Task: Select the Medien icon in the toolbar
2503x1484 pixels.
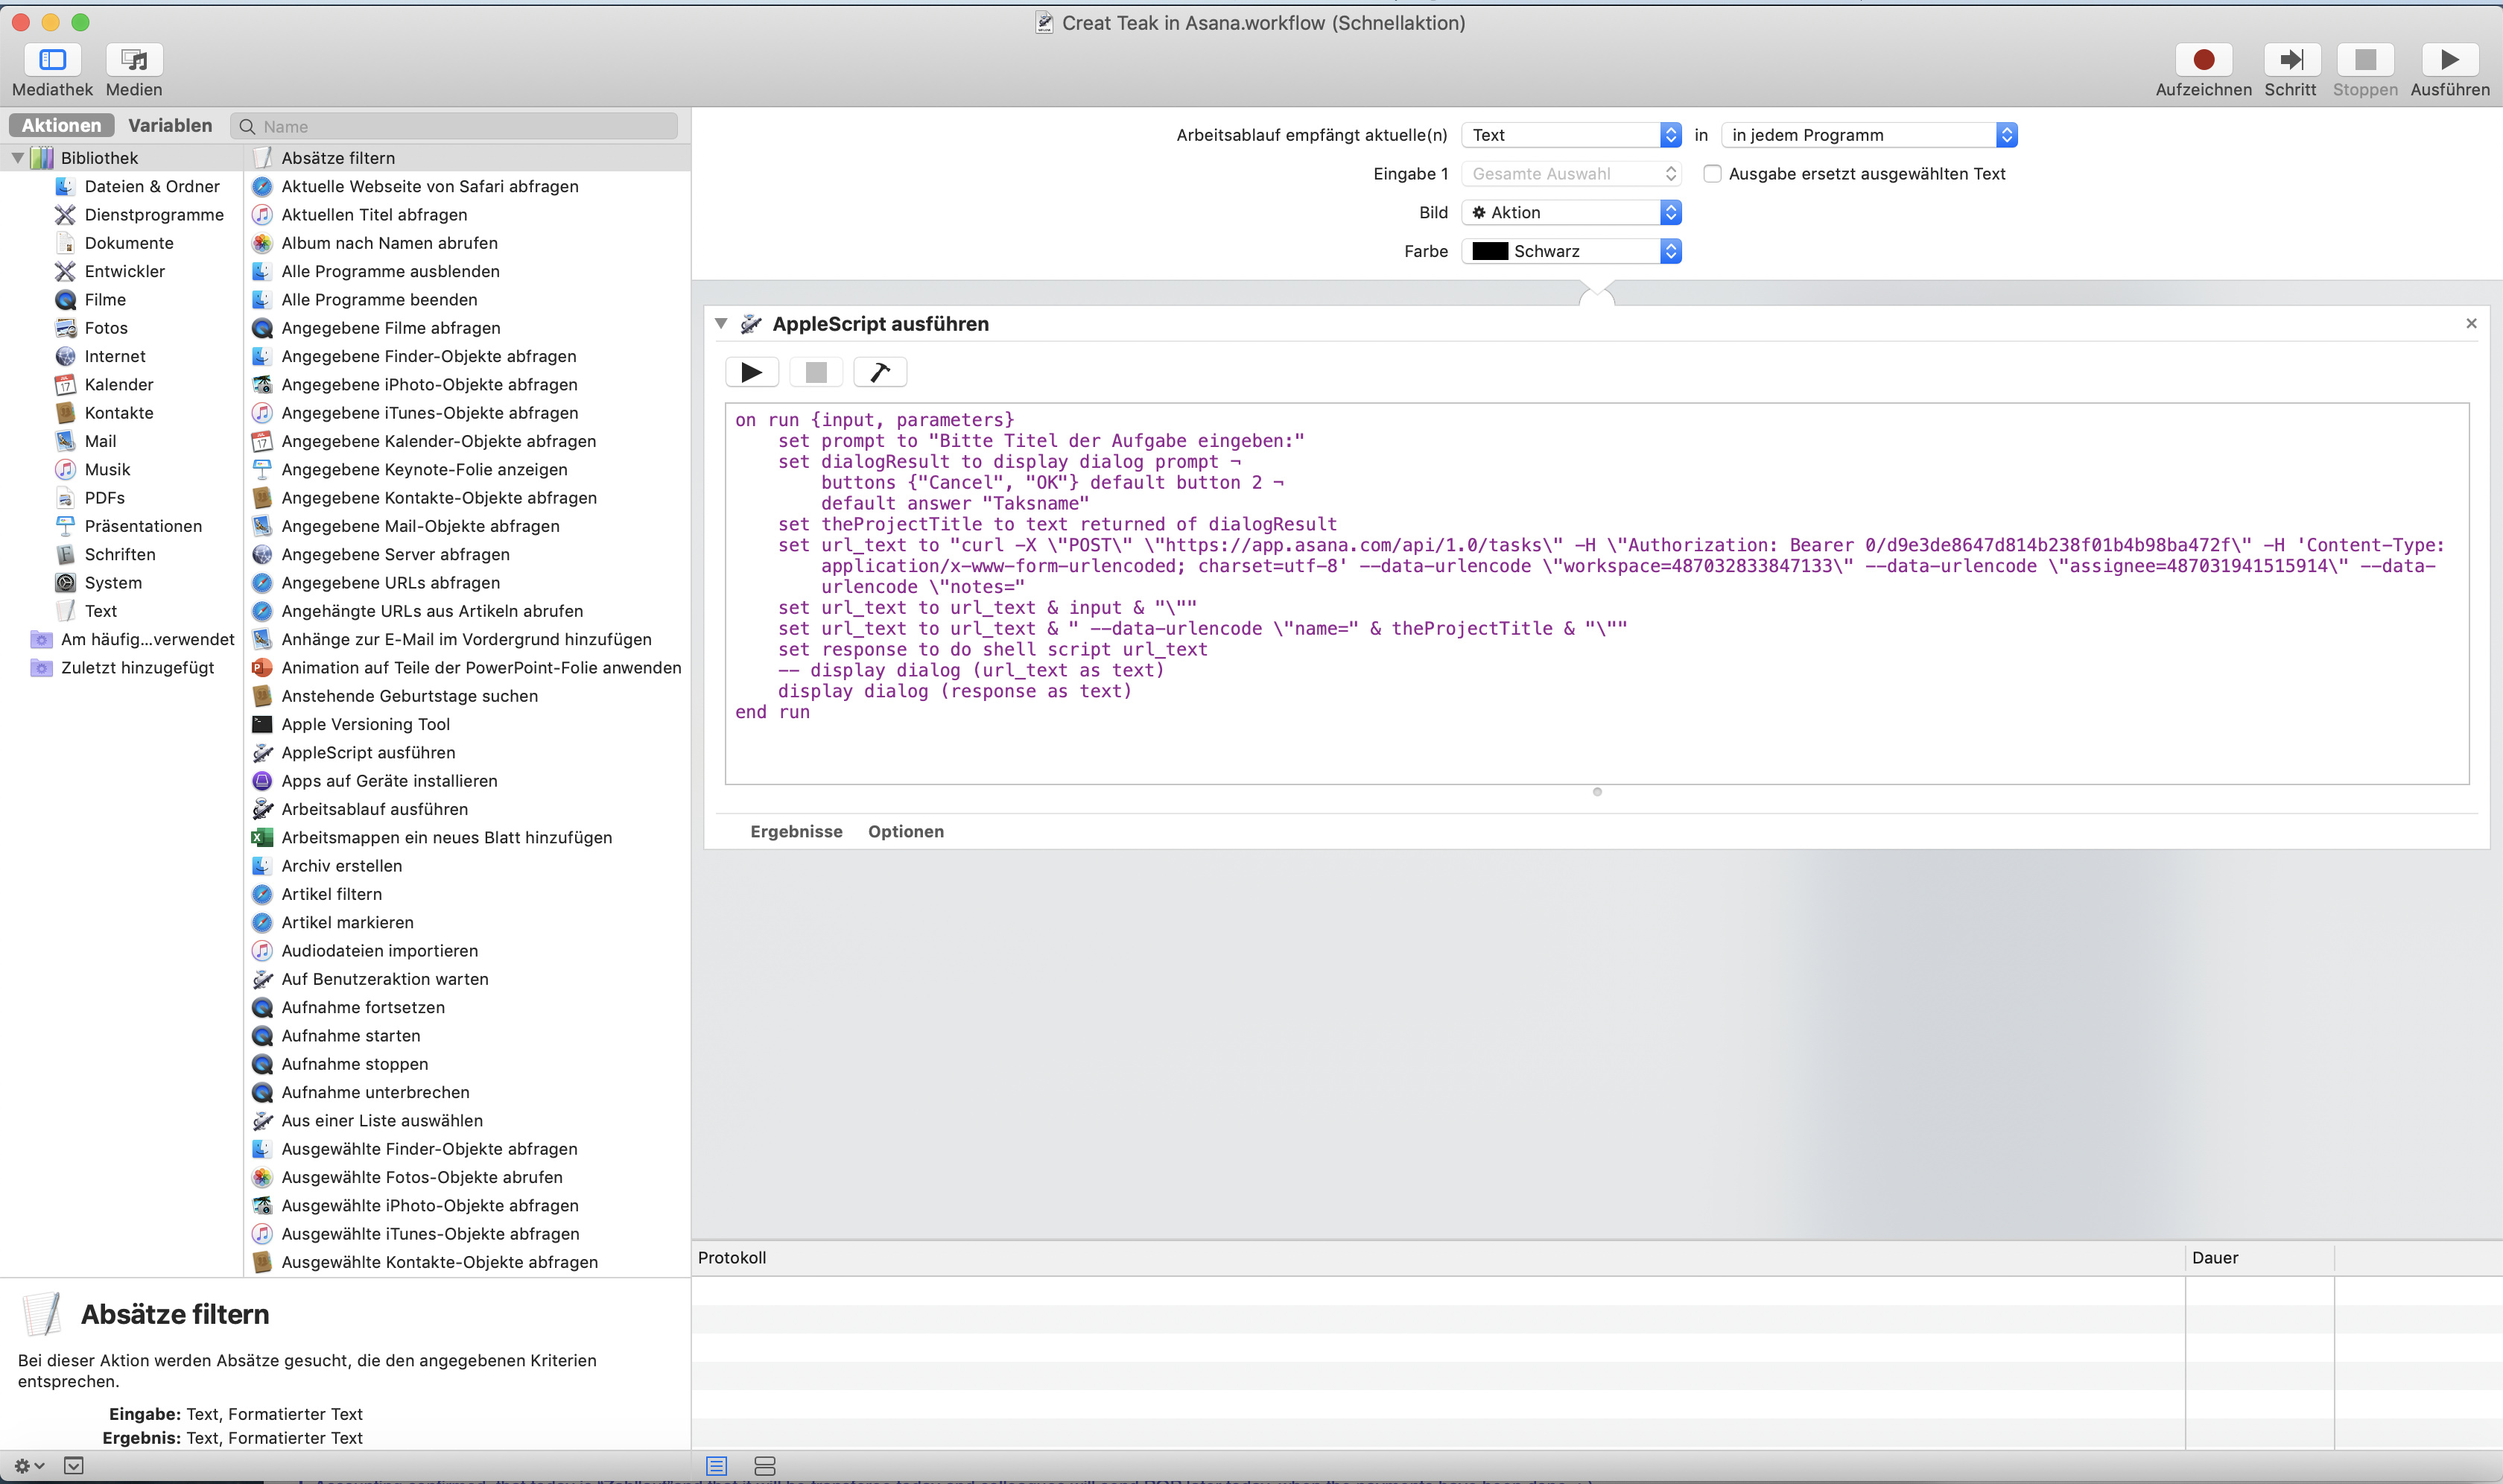Action: point(133,60)
